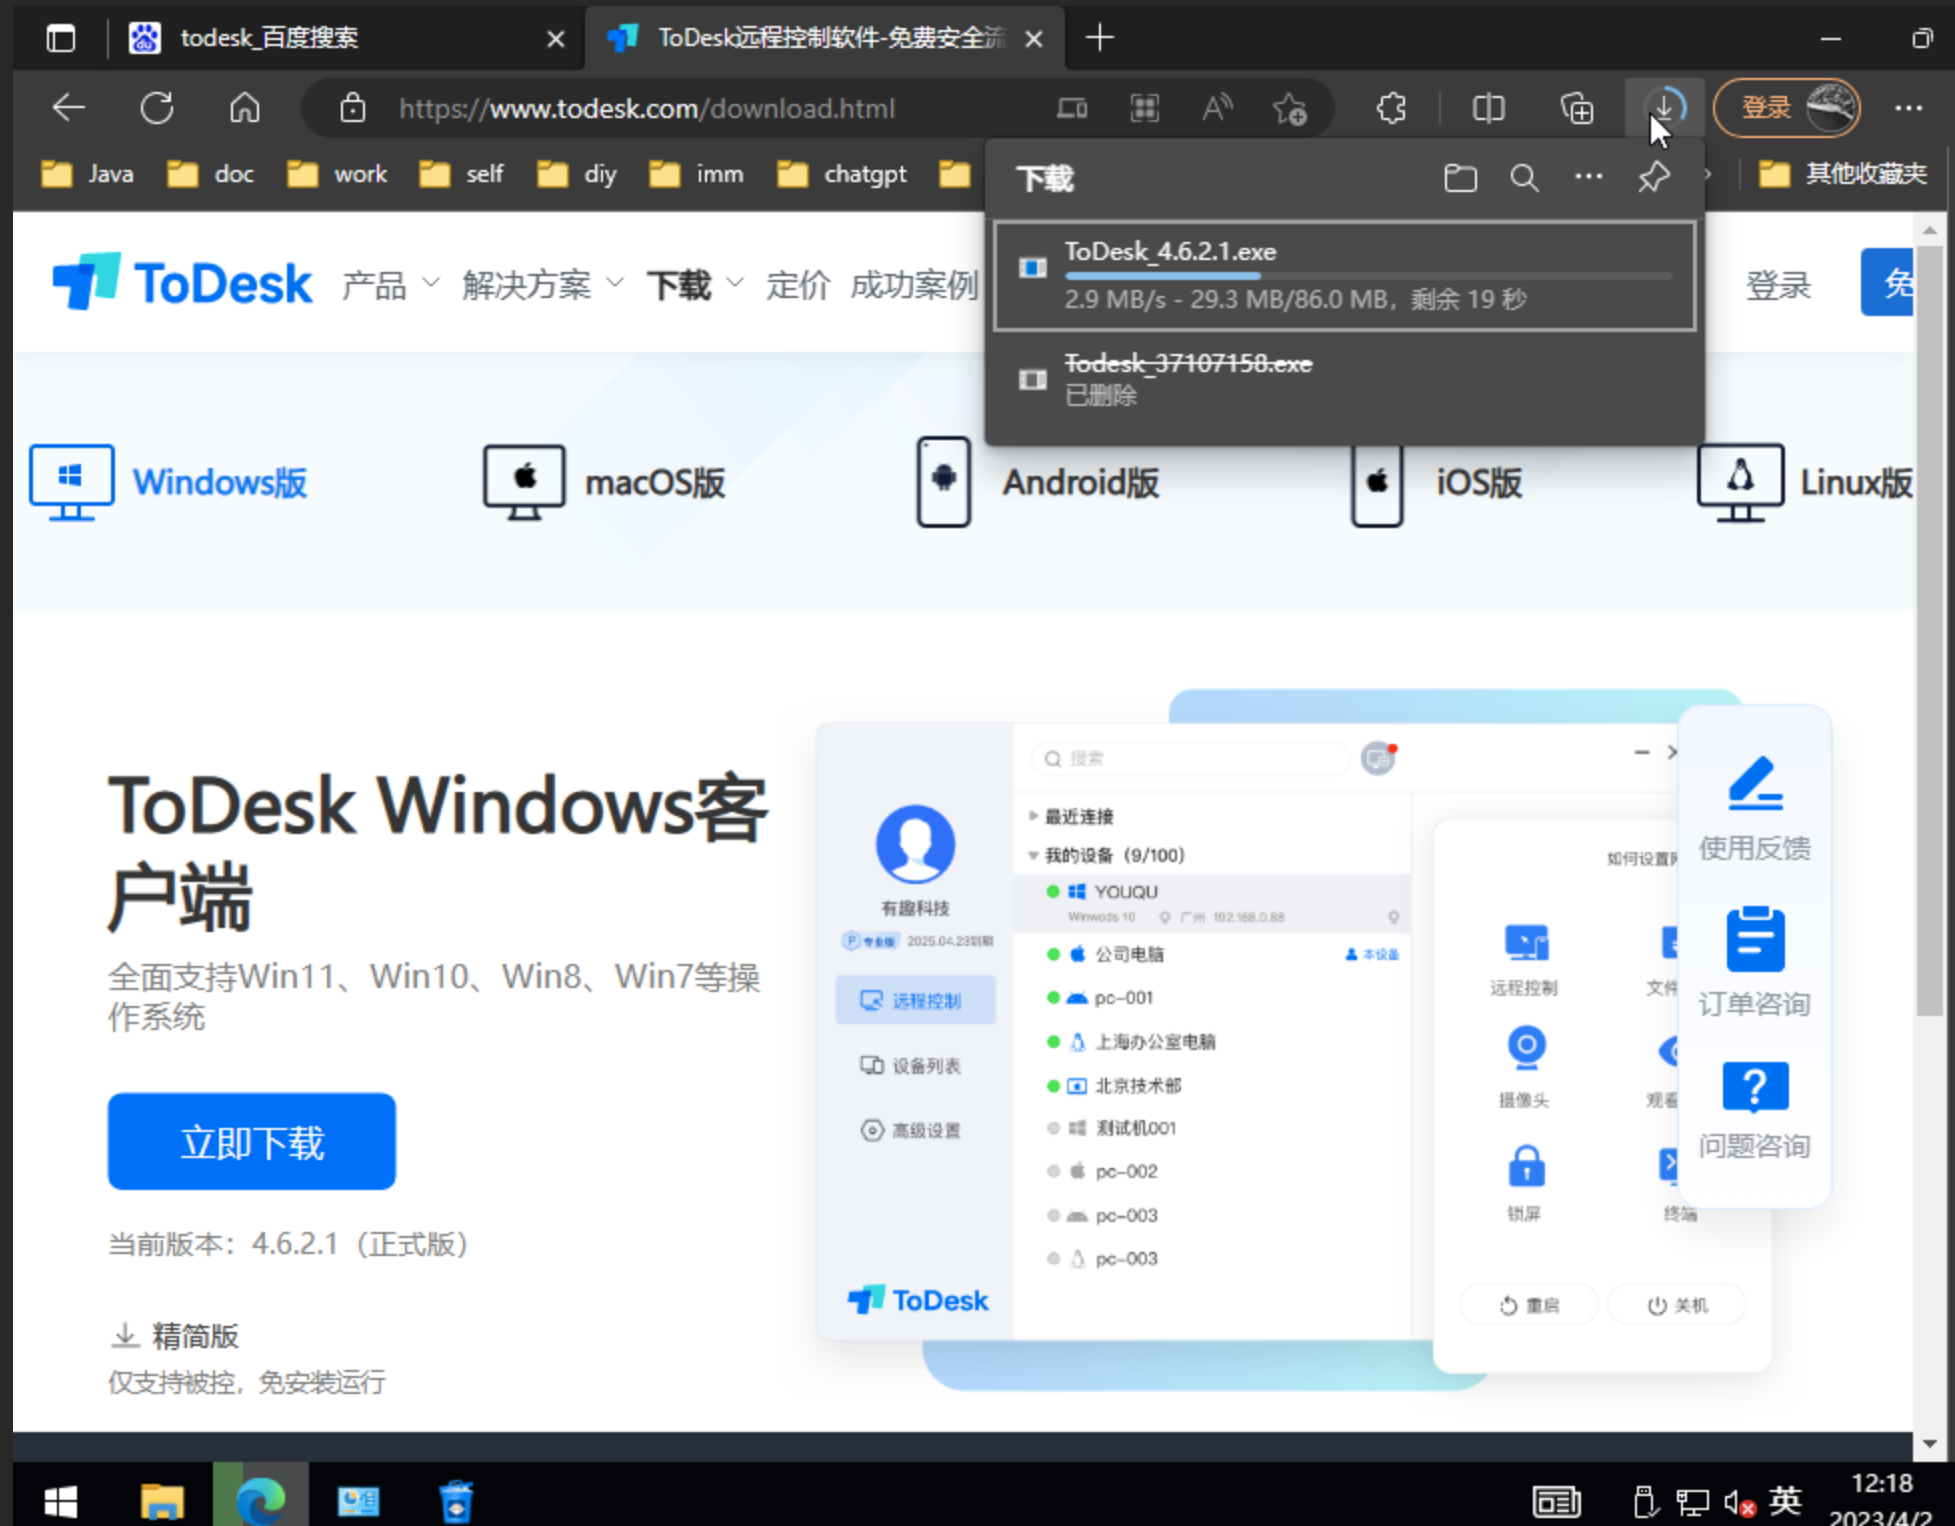Viewport: 1955px width, 1526px height.
Task: Go back to the previous page
Action: point(68,107)
